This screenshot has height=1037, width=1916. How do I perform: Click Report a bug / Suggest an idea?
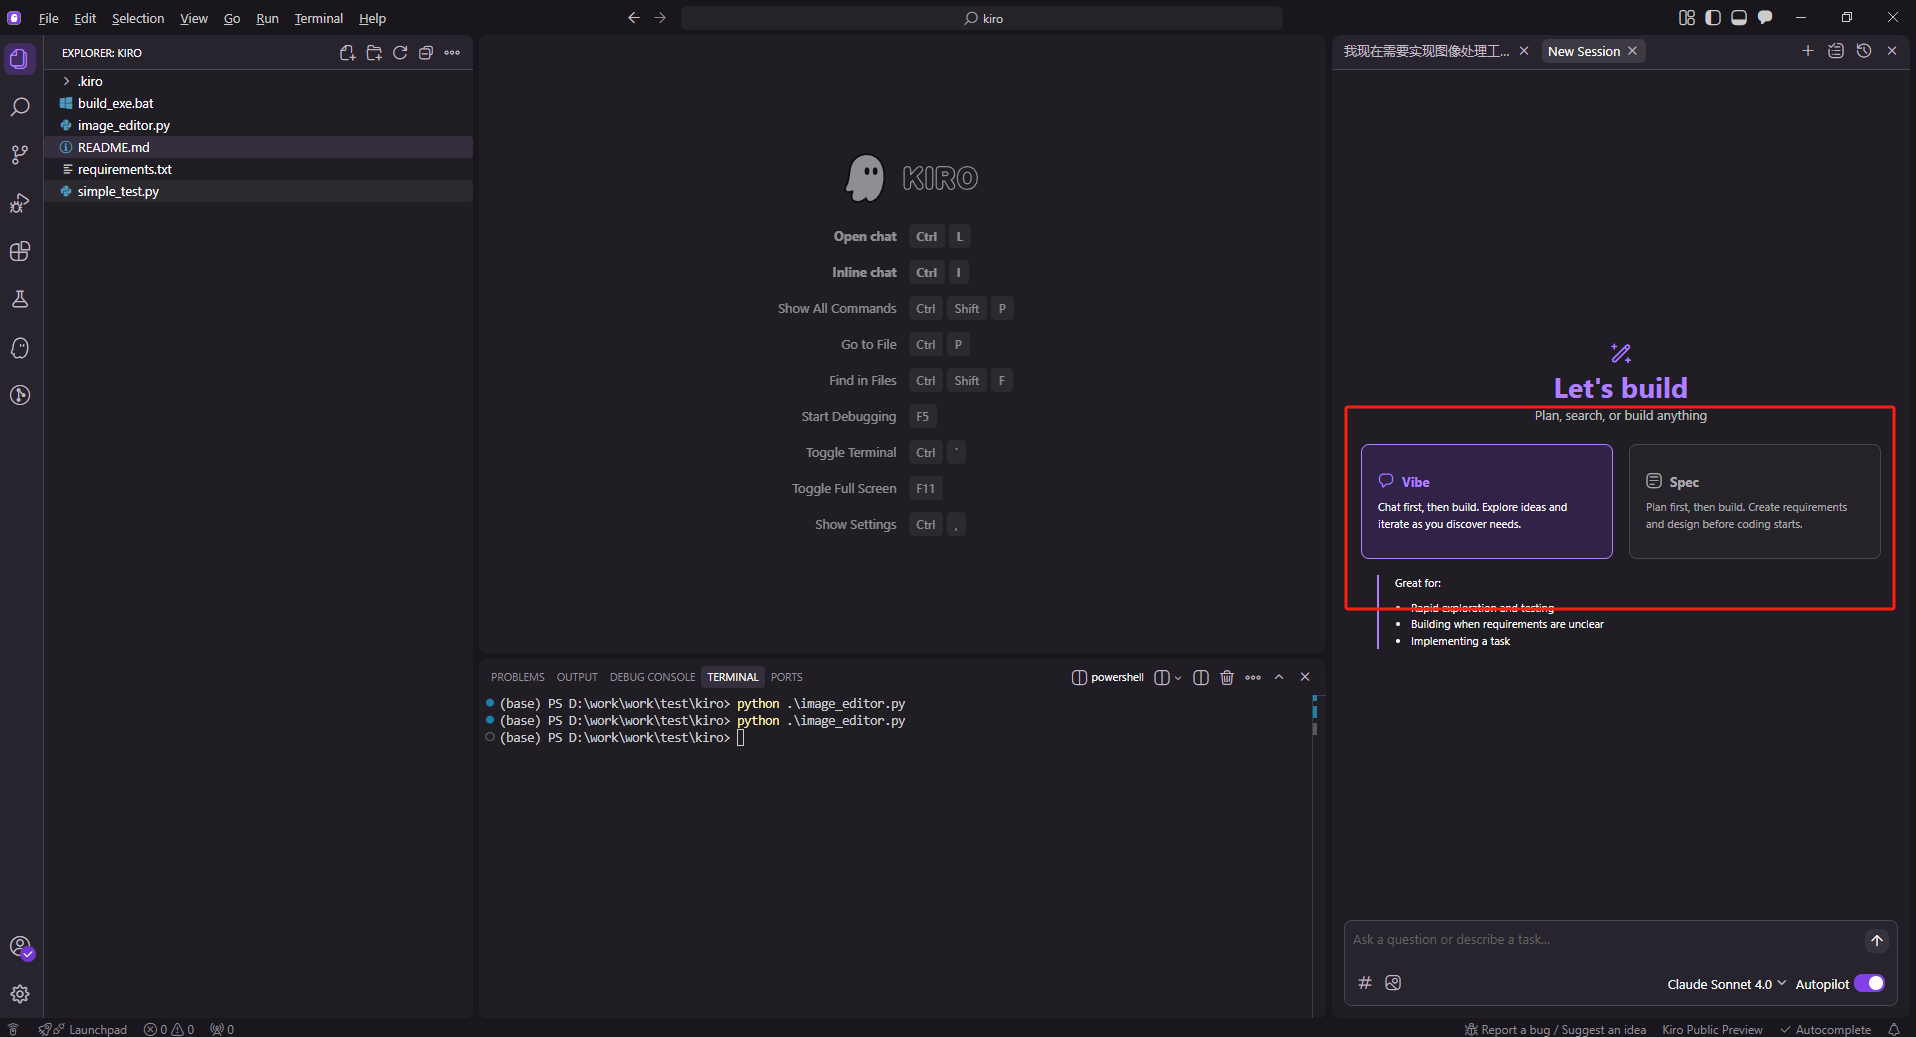click(1555, 1029)
